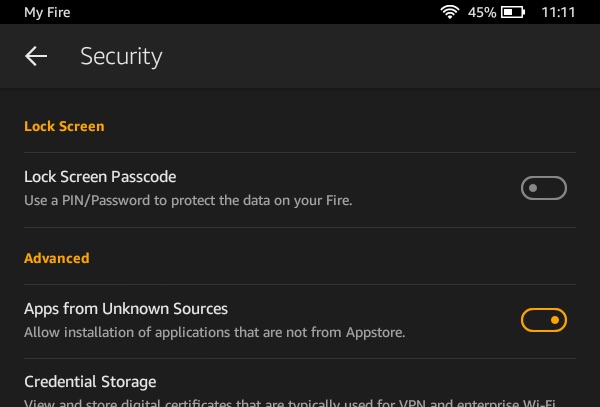The width and height of the screenshot is (600, 407).
Task: Tap the My Fire device name
Action: click(47, 12)
